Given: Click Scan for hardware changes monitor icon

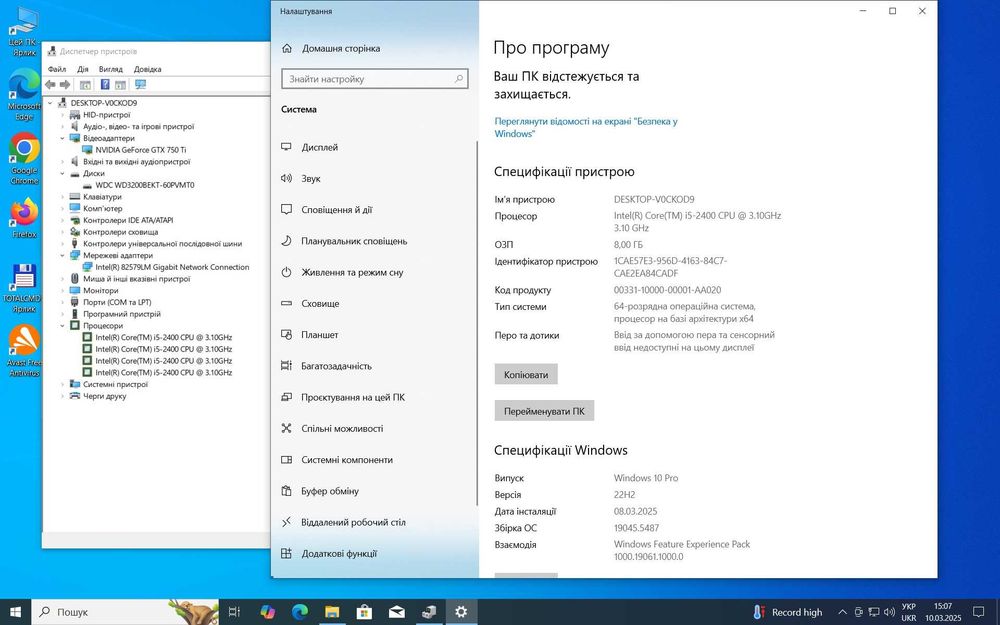Looking at the screenshot, I should pos(141,84).
